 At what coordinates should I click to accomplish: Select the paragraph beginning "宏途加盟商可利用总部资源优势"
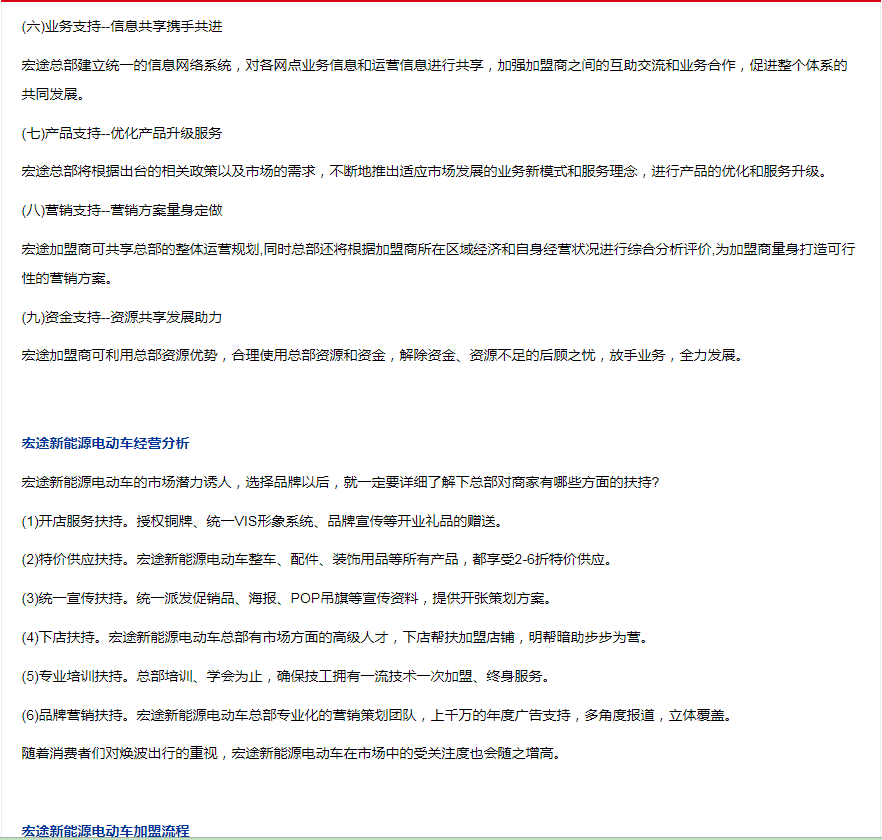click(x=384, y=356)
